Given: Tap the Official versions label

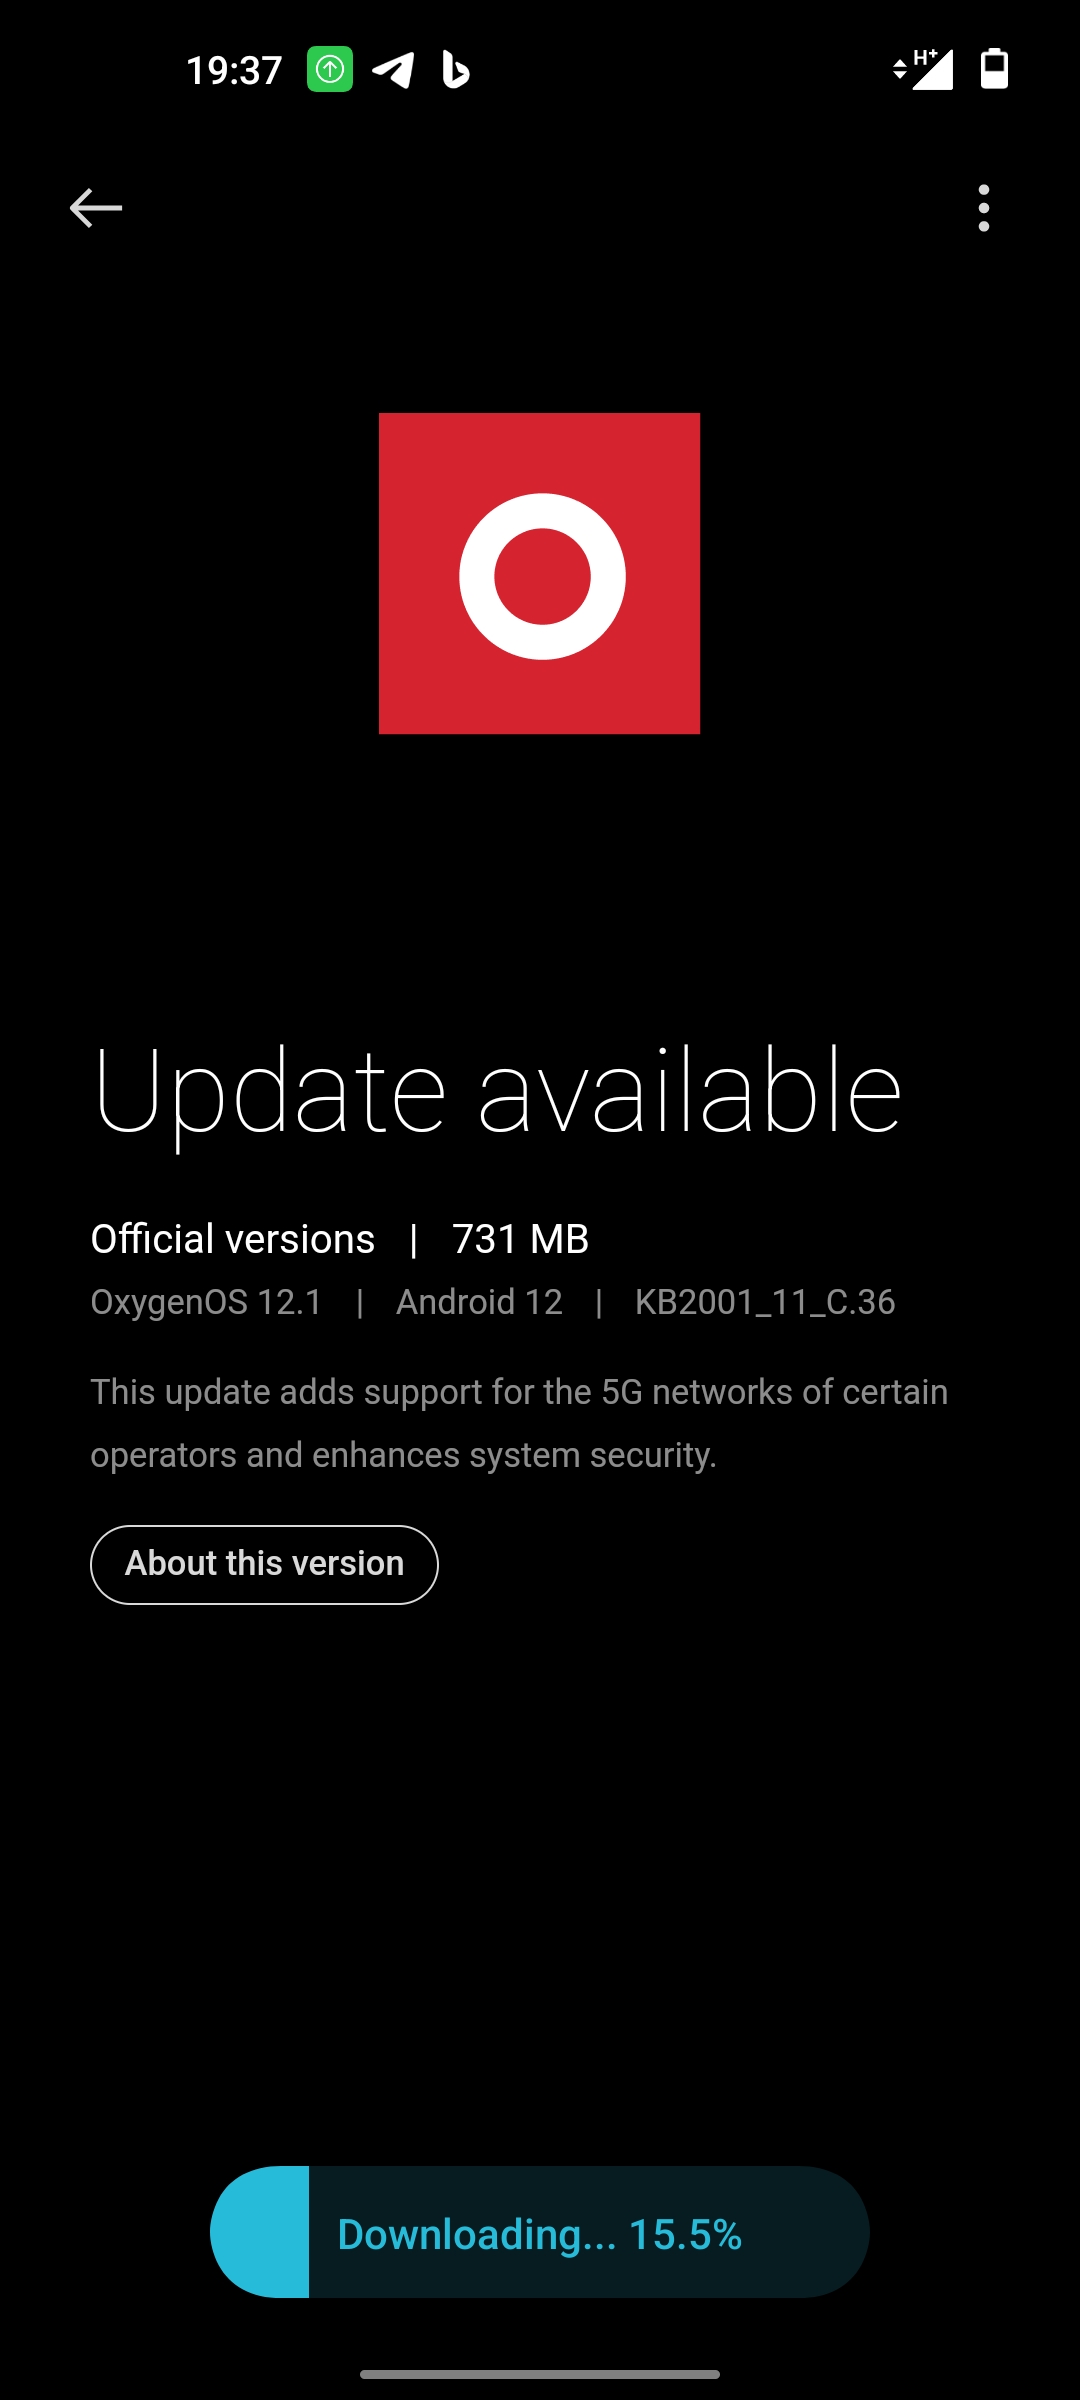Looking at the screenshot, I should click(x=233, y=1240).
